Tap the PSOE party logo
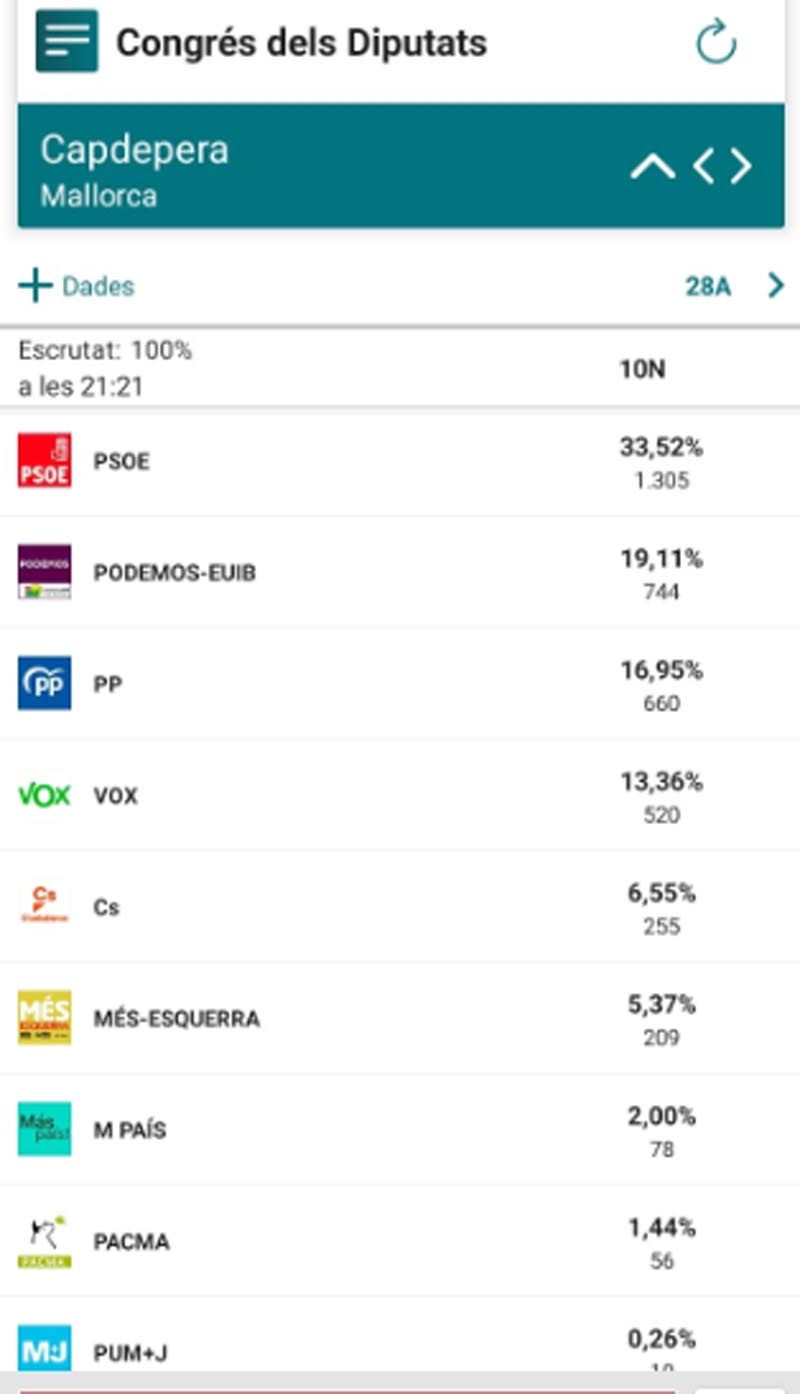Image resolution: width=800 pixels, height=1394 pixels. (44, 460)
